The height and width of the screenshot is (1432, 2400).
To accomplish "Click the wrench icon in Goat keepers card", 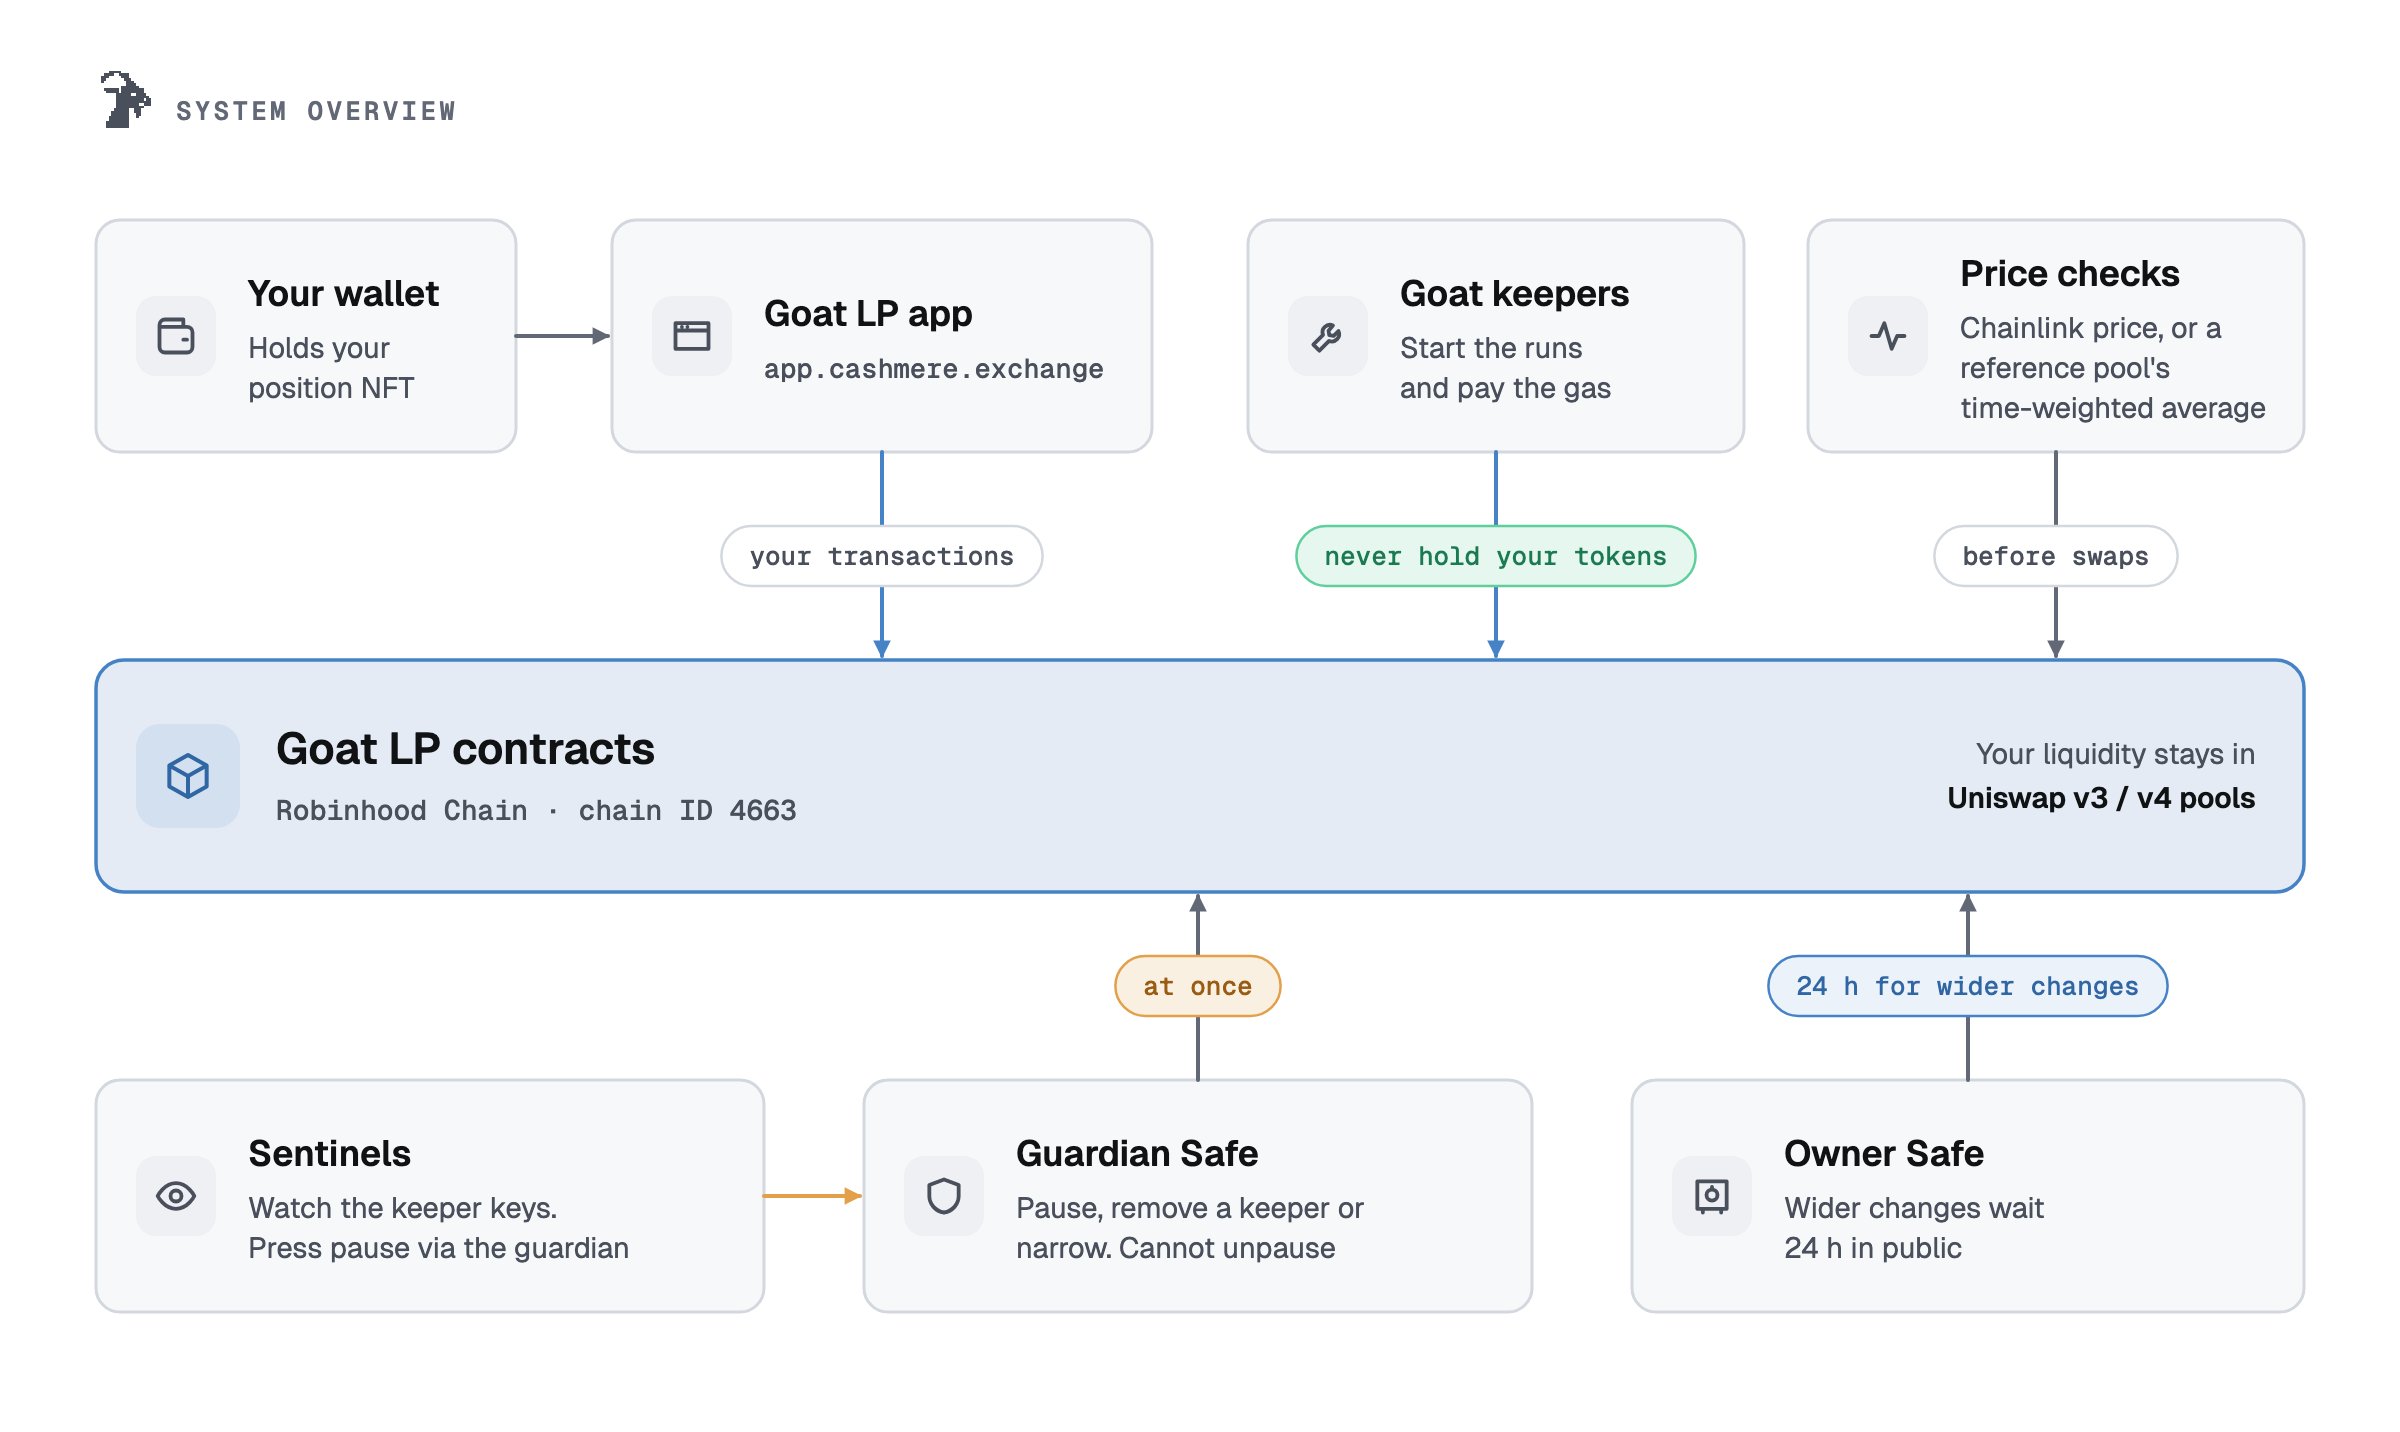I will tap(1328, 336).
